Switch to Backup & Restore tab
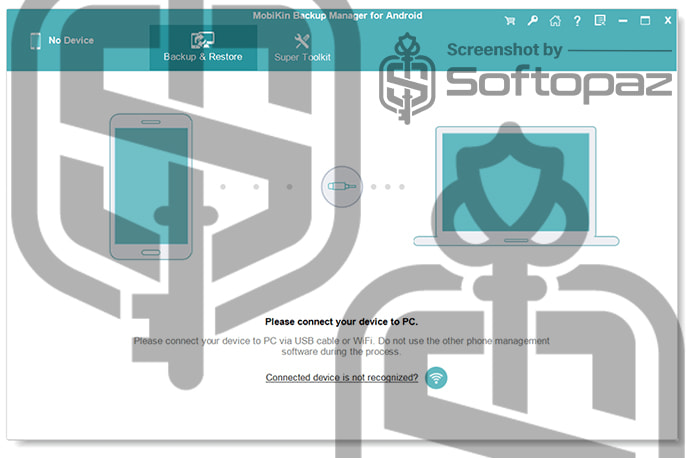Viewport: 700px width, 458px height. pos(203,47)
